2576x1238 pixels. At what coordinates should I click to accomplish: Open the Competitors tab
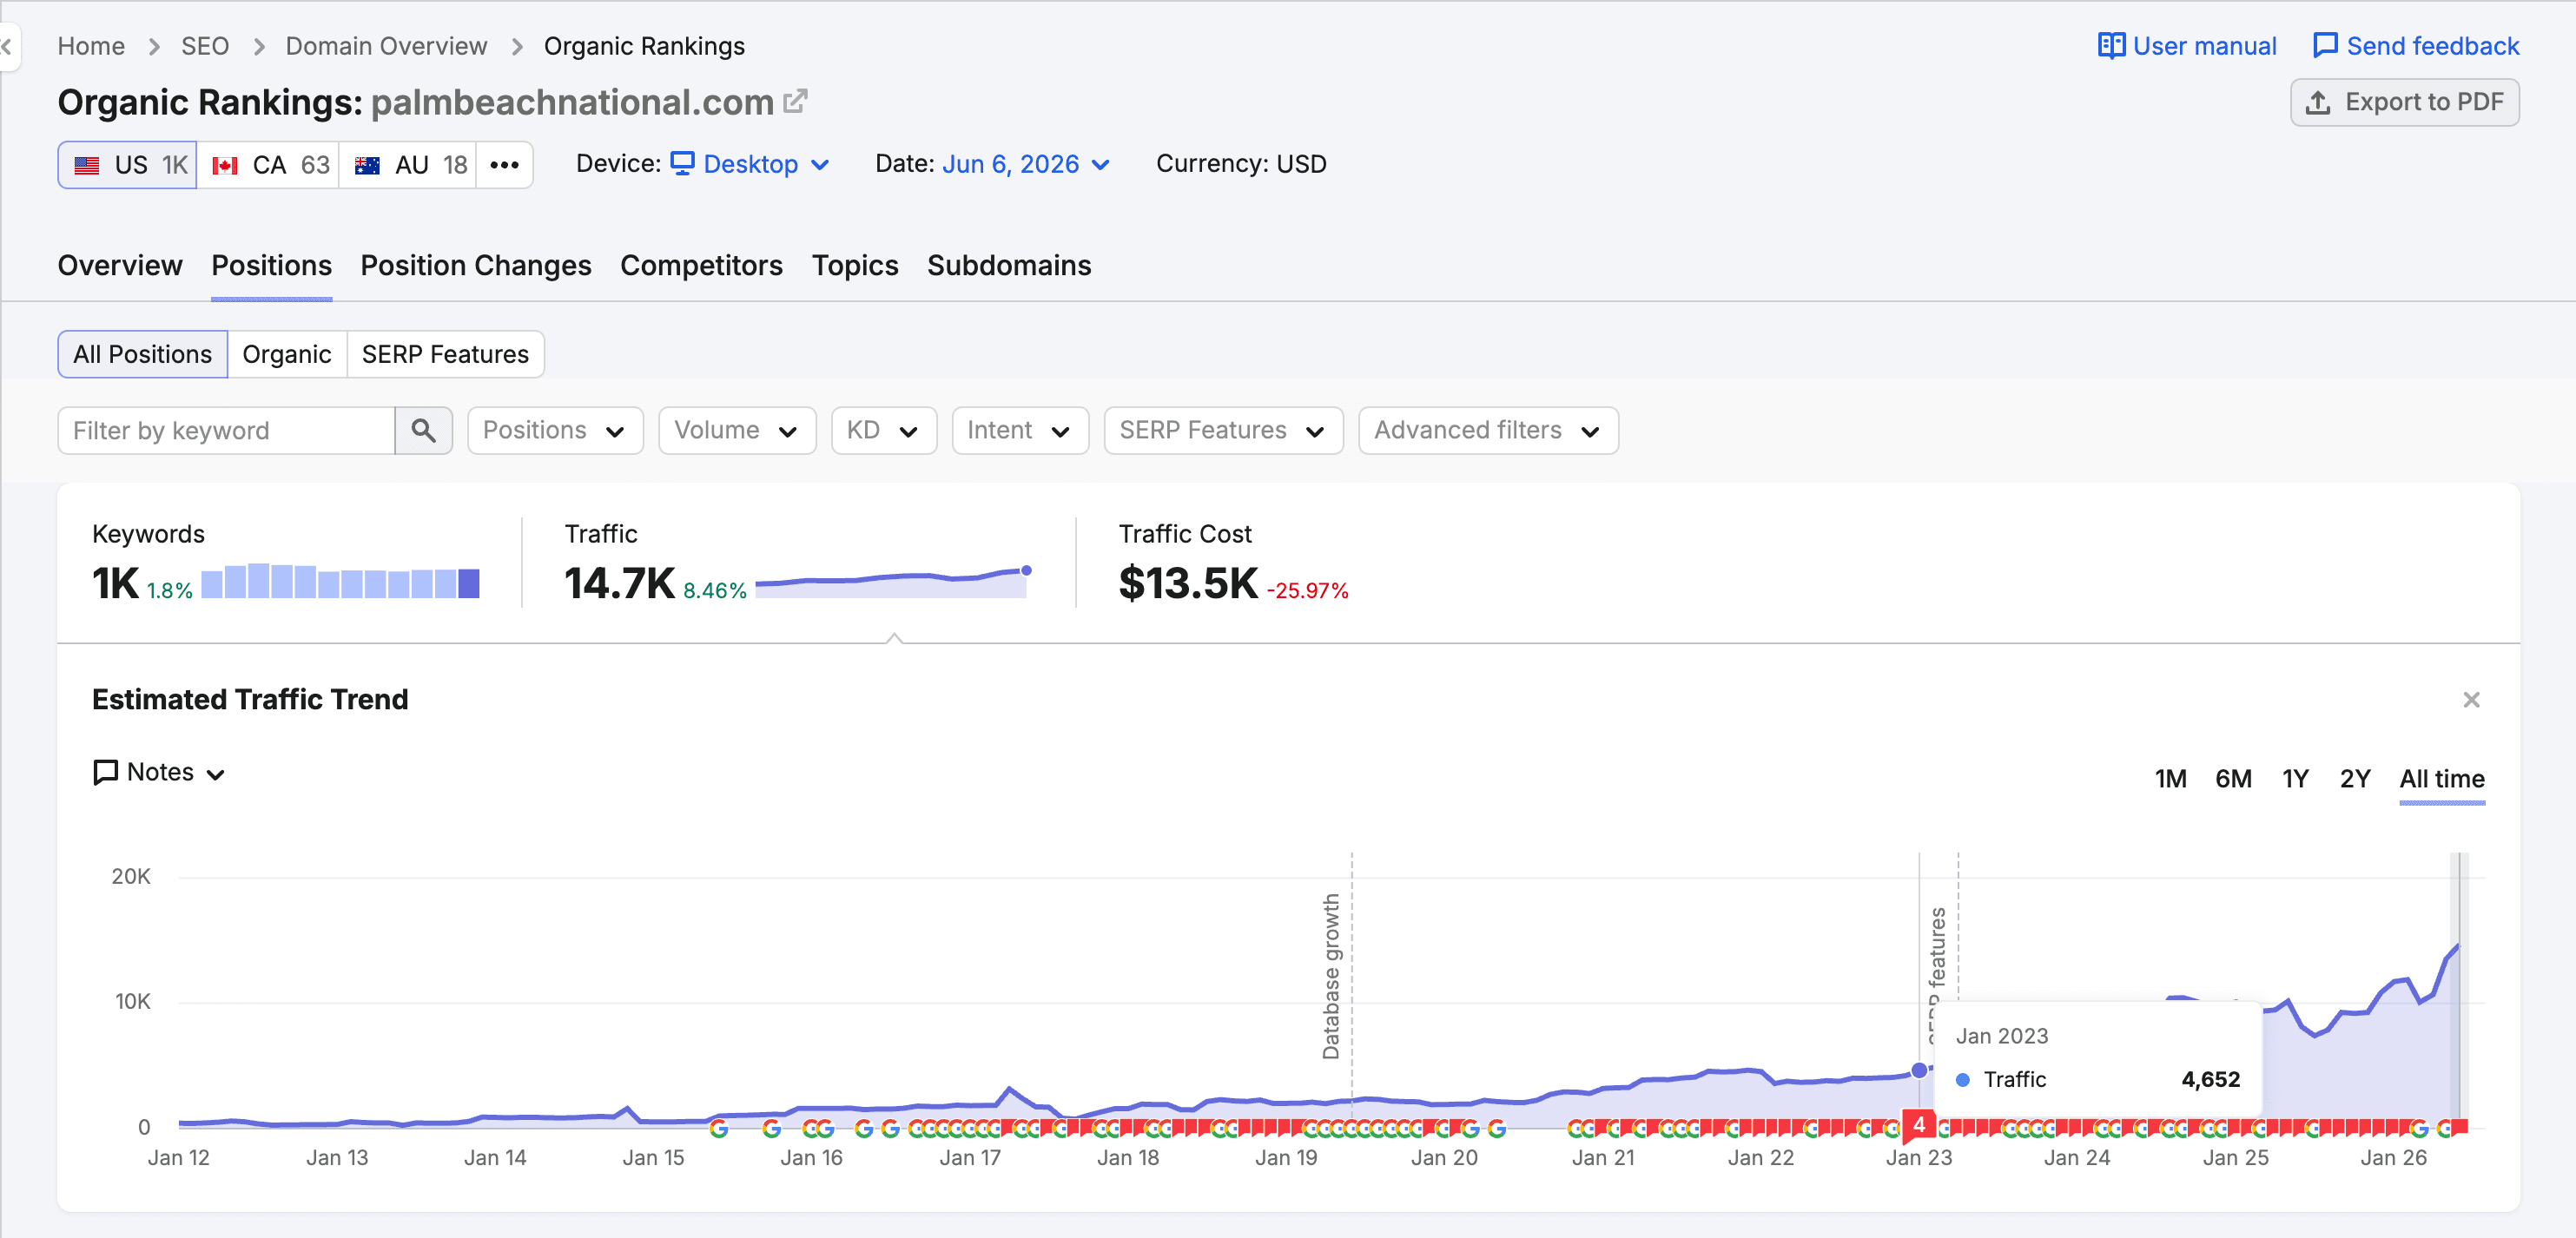point(701,266)
